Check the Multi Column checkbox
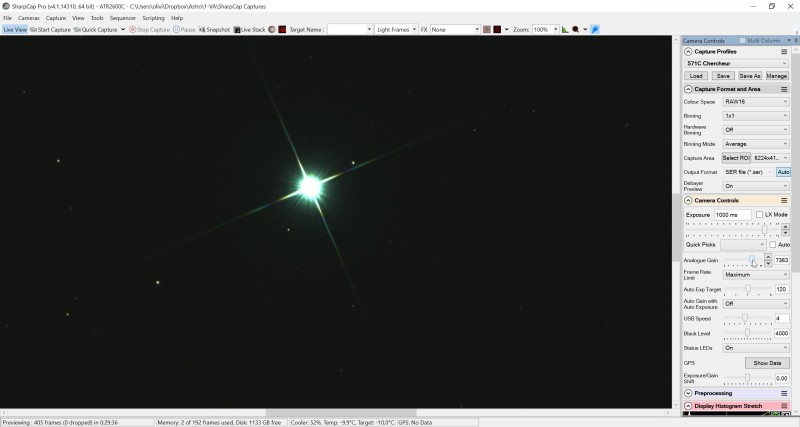 743,40
